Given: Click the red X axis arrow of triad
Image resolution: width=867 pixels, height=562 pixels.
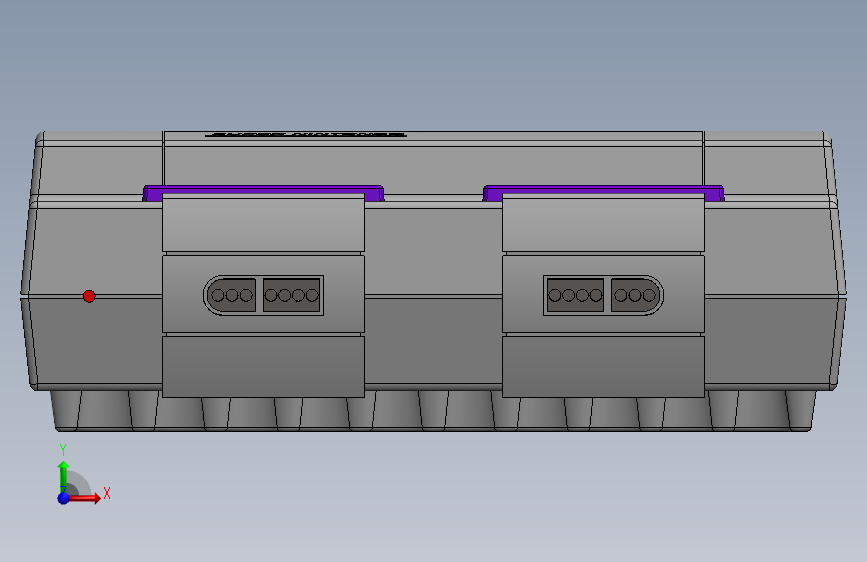Looking at the screenshot, I should coord(84,498).
